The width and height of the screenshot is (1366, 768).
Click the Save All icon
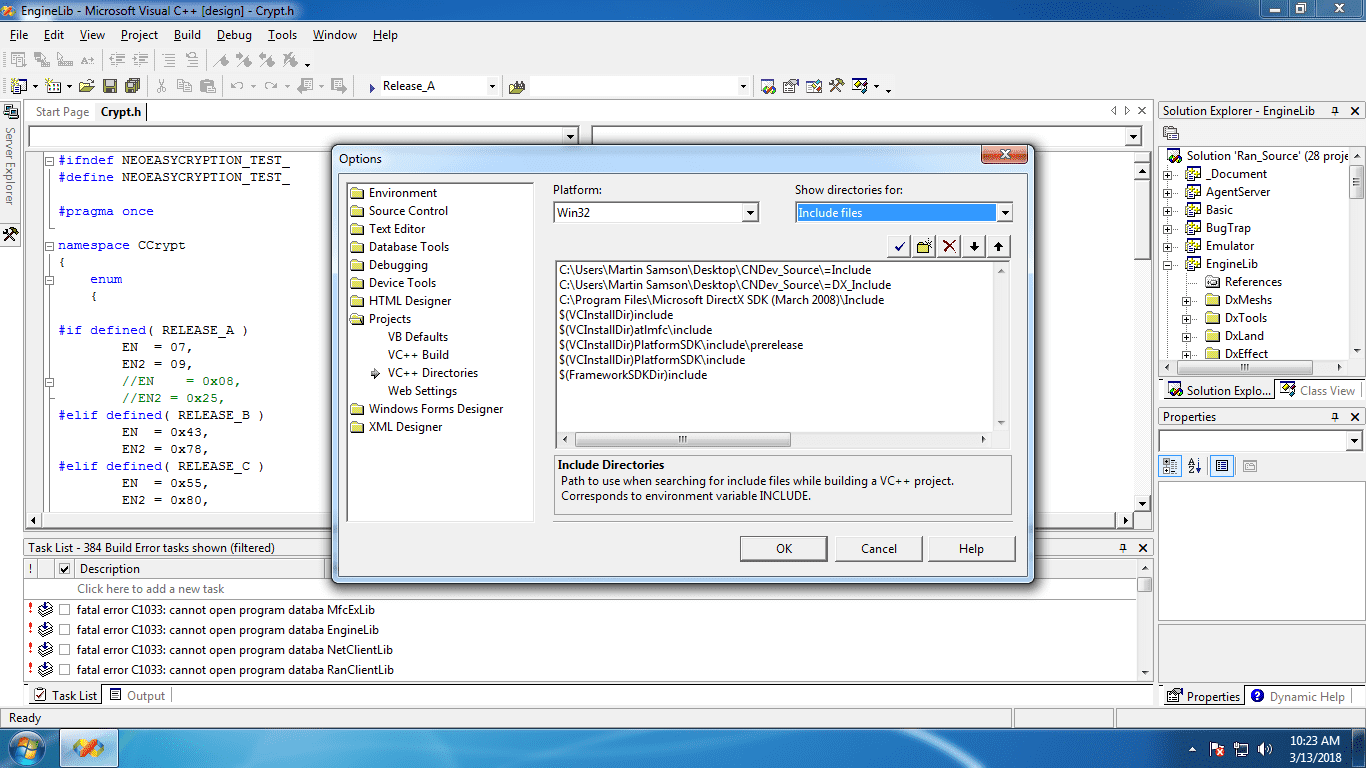click(x=132, y=86)
